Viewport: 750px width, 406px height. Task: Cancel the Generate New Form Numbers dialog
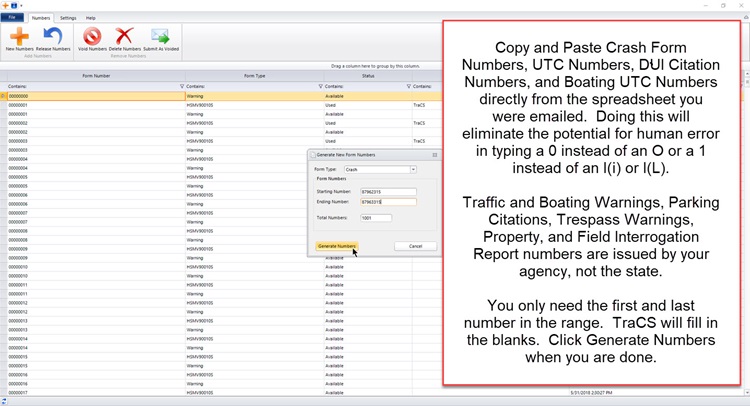pyautogui.click(x=415, y=246)
